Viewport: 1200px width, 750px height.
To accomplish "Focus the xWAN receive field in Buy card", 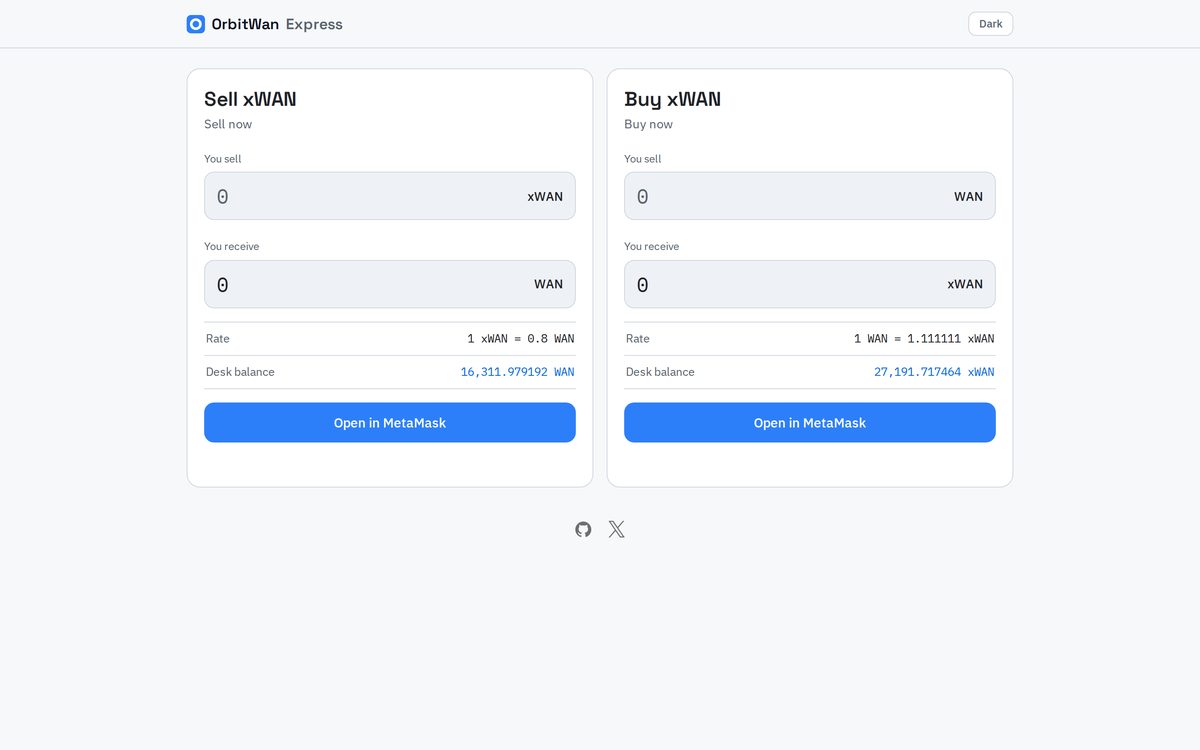I will click(x=810, y=284).
